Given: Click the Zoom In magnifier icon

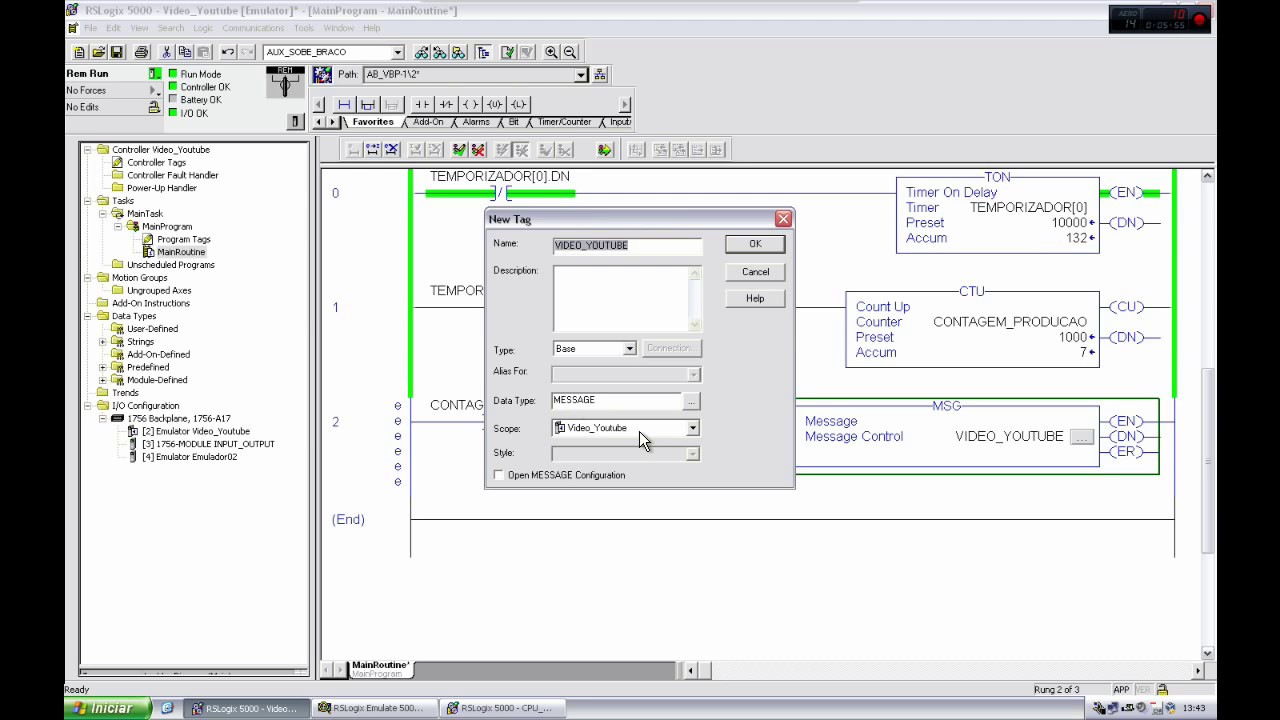Looking at the screenshot, I should pos(551,52).
